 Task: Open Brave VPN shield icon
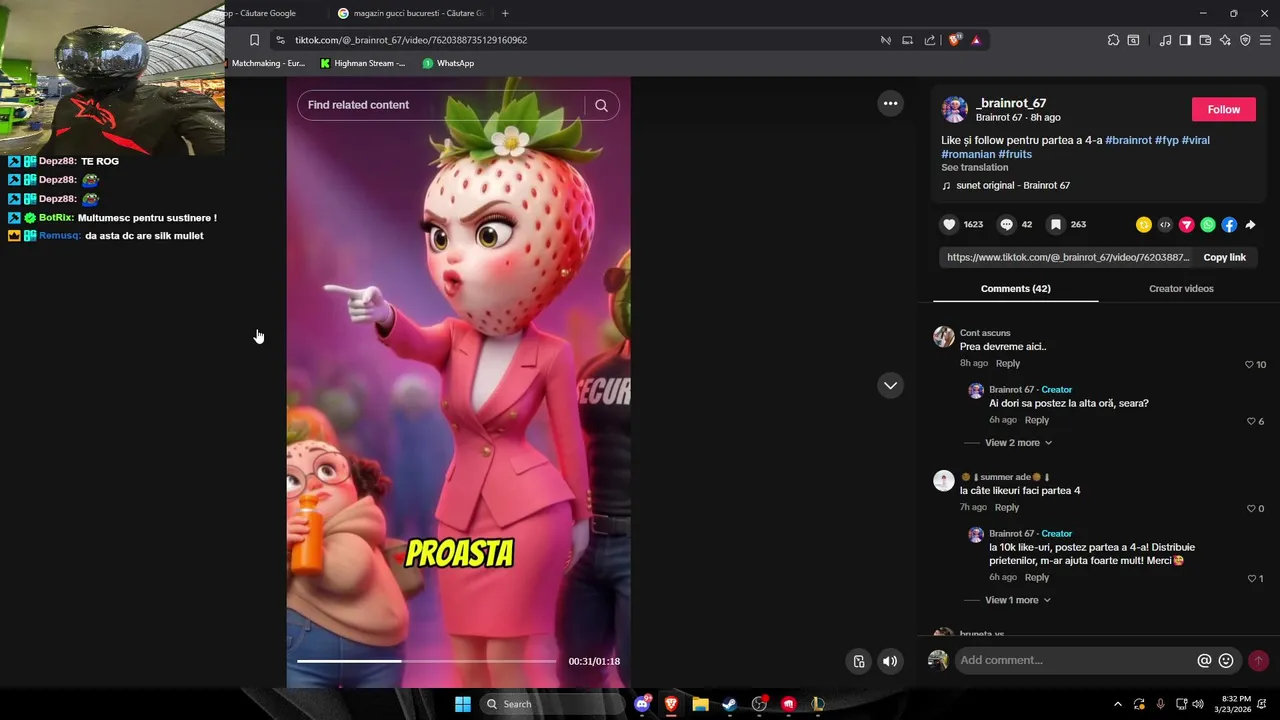tap(1245, 40)
